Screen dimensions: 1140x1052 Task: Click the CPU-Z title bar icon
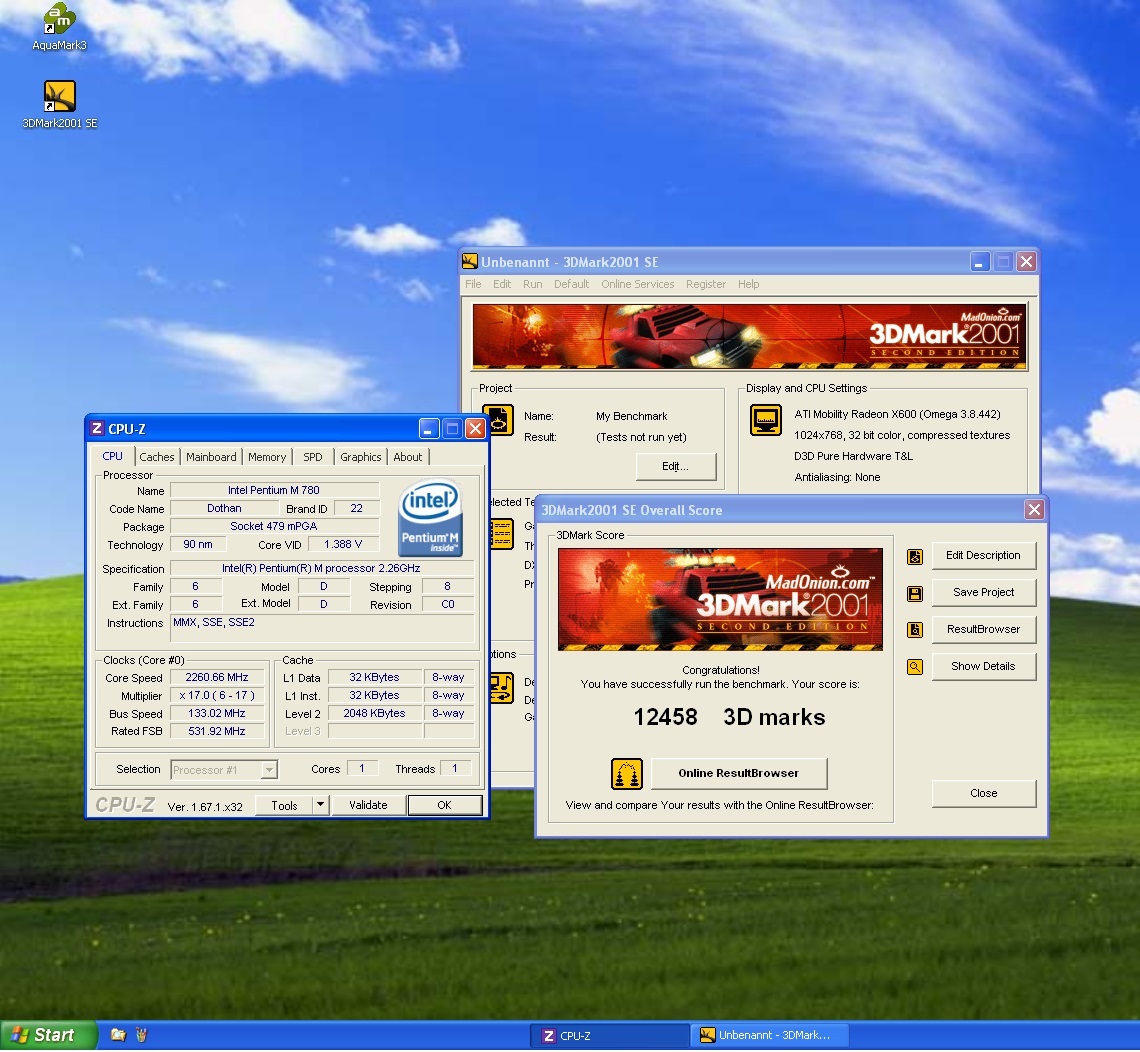click(97, 428)
